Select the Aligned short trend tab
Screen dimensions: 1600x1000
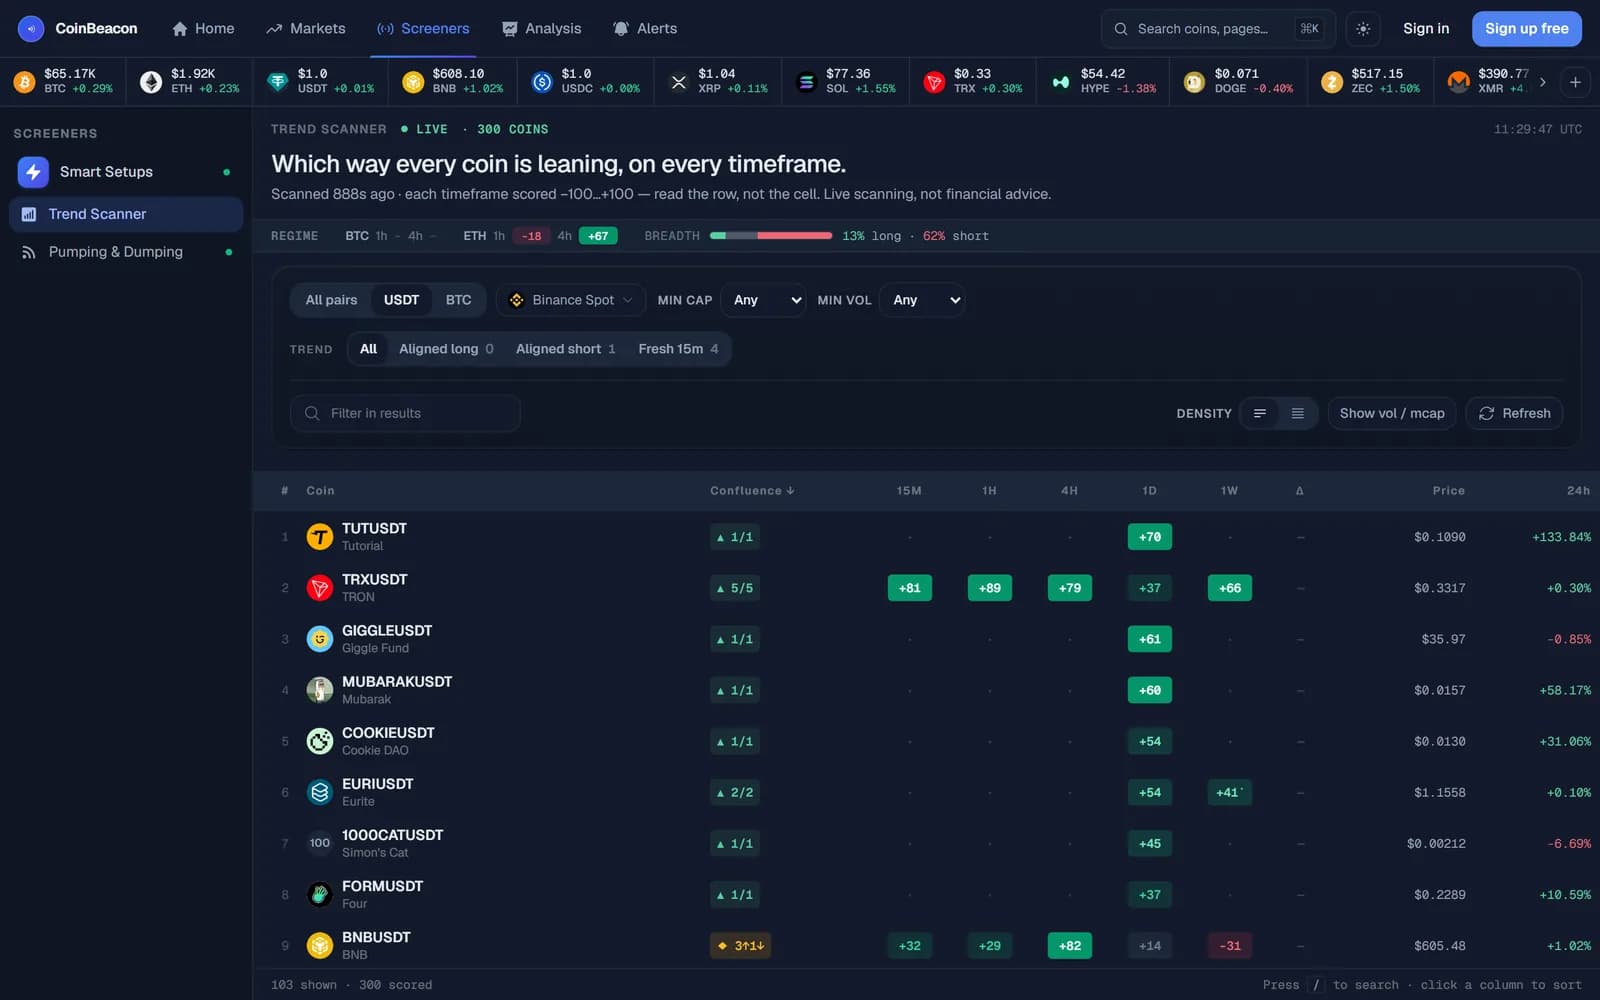click(x=565, y=349)
